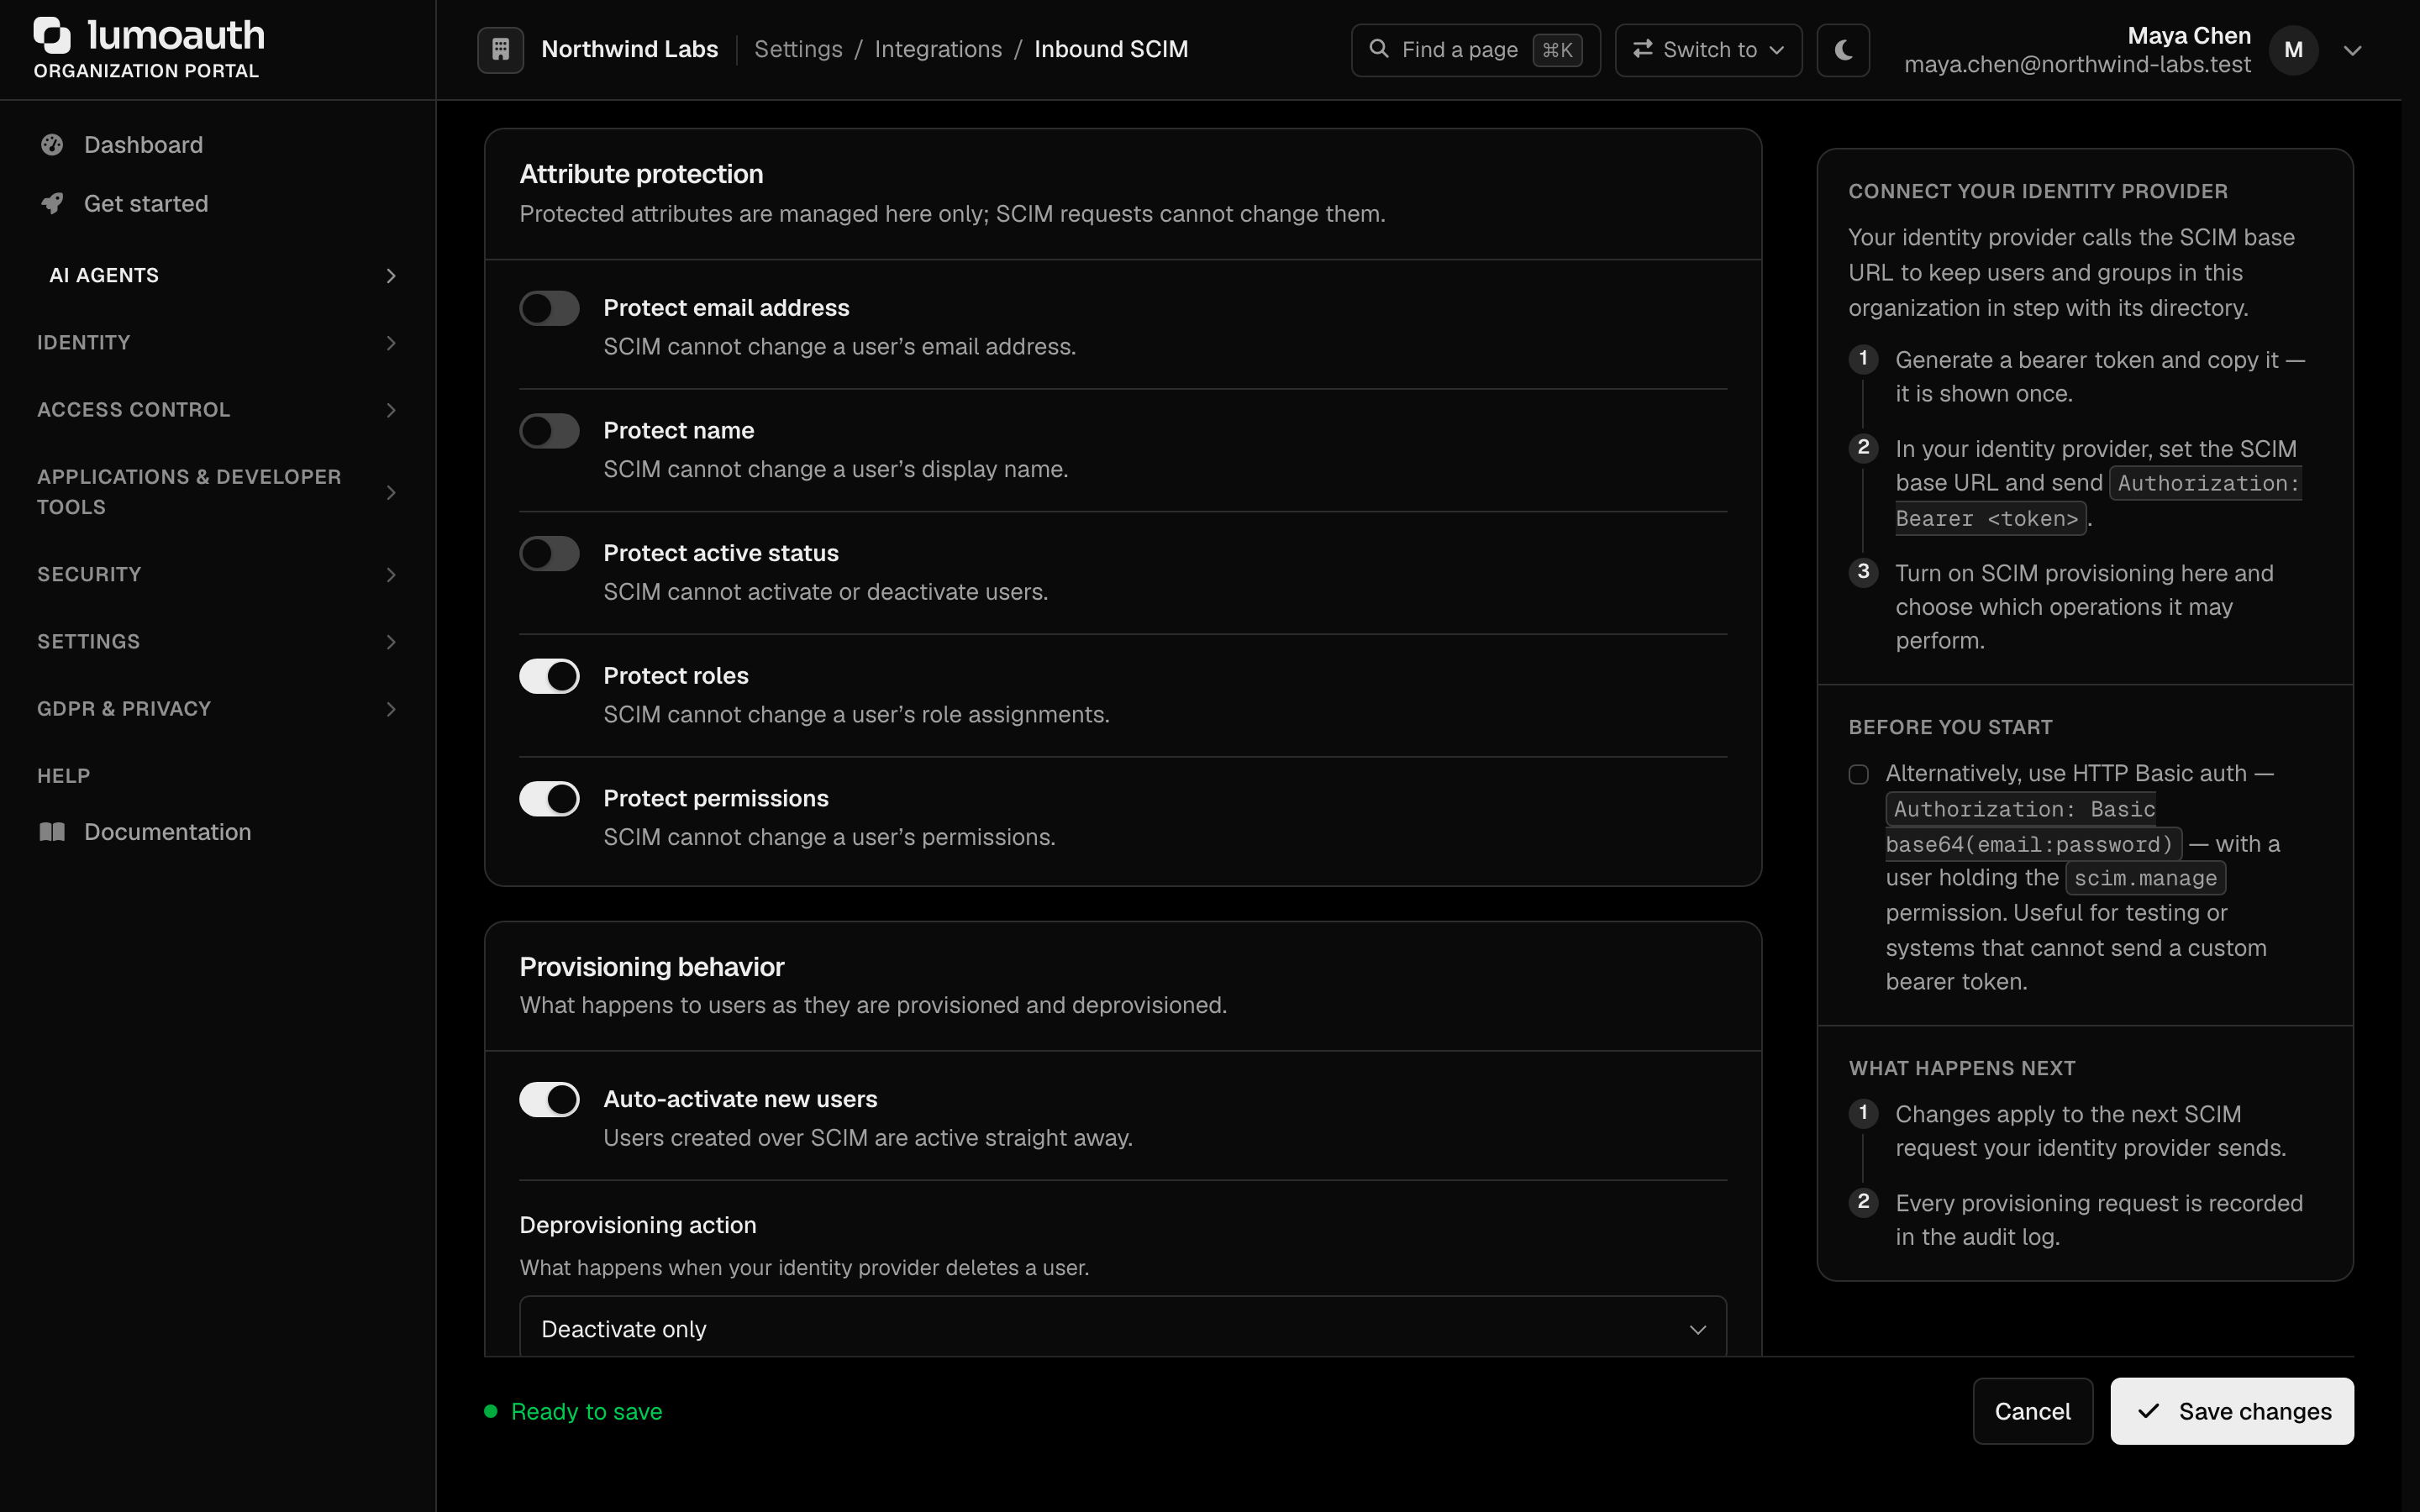
Task: Click the Connect Your Identity Provider heading
Action: 2037,191
